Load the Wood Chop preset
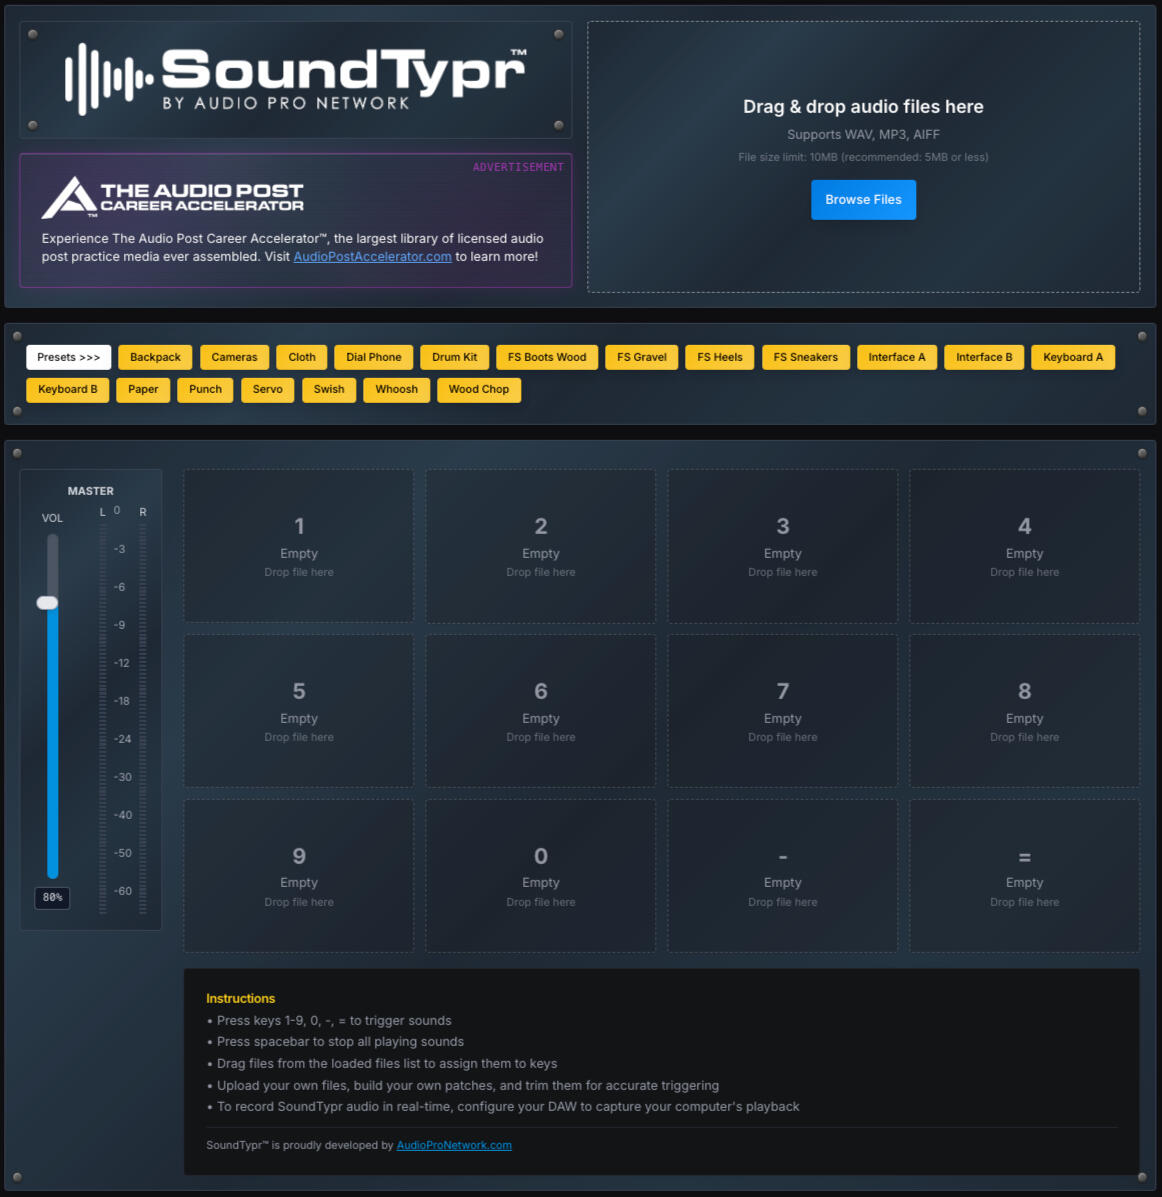This screenshot has height=1197, width=1162. (x=478, y=389)
